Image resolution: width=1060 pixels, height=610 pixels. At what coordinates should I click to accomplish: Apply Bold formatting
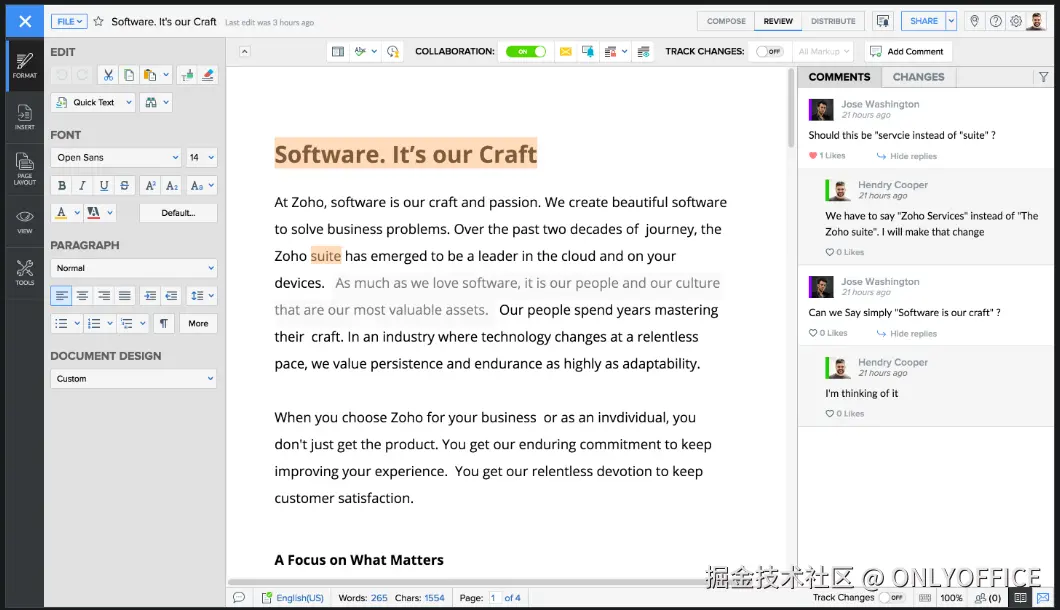point(62,185)
